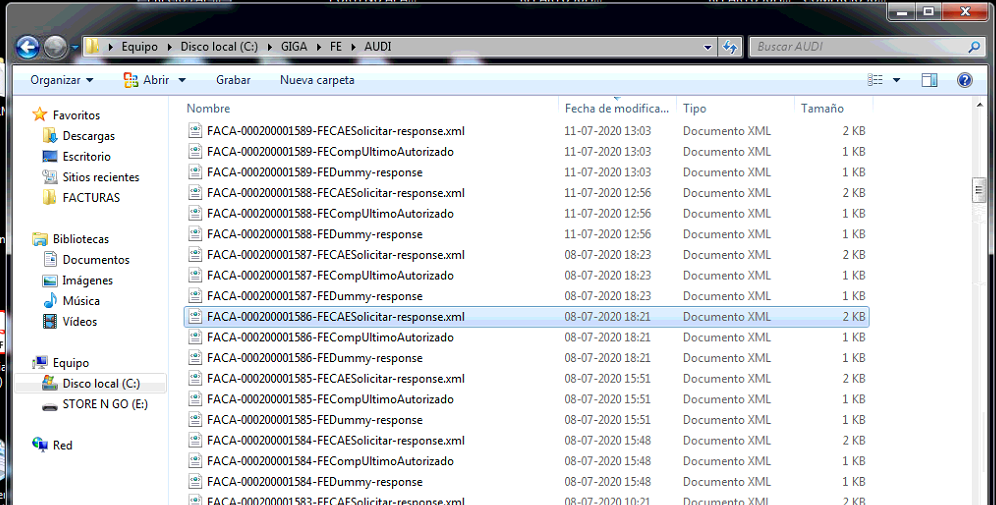Select Bibliotecas in navigation pane
This screenshot has height=505, width=996.
pyautogui.click(x=80, y=239)
